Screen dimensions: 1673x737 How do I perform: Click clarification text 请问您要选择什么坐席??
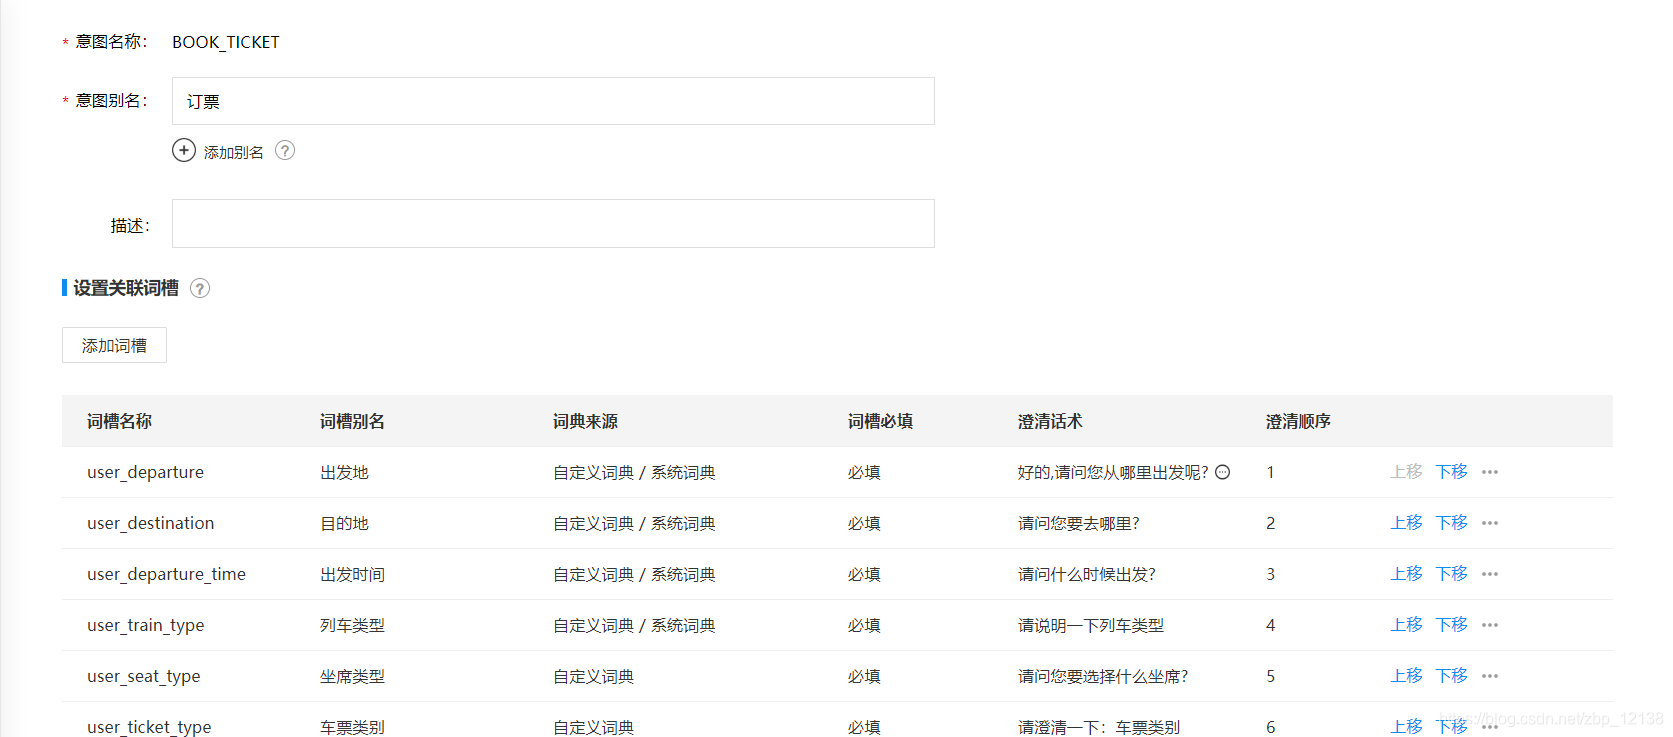tap(1103, 676)
